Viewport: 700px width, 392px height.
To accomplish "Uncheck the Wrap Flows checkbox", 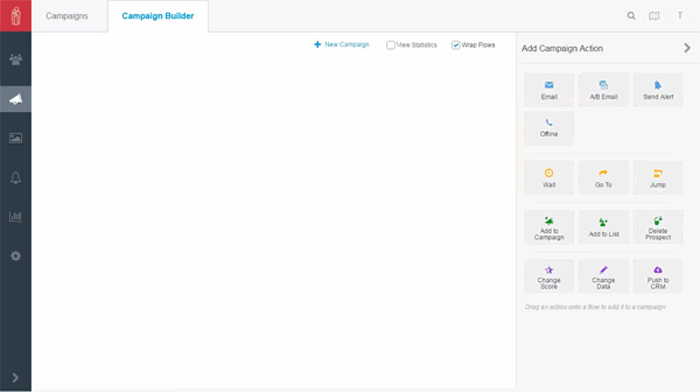I will 455,45.
